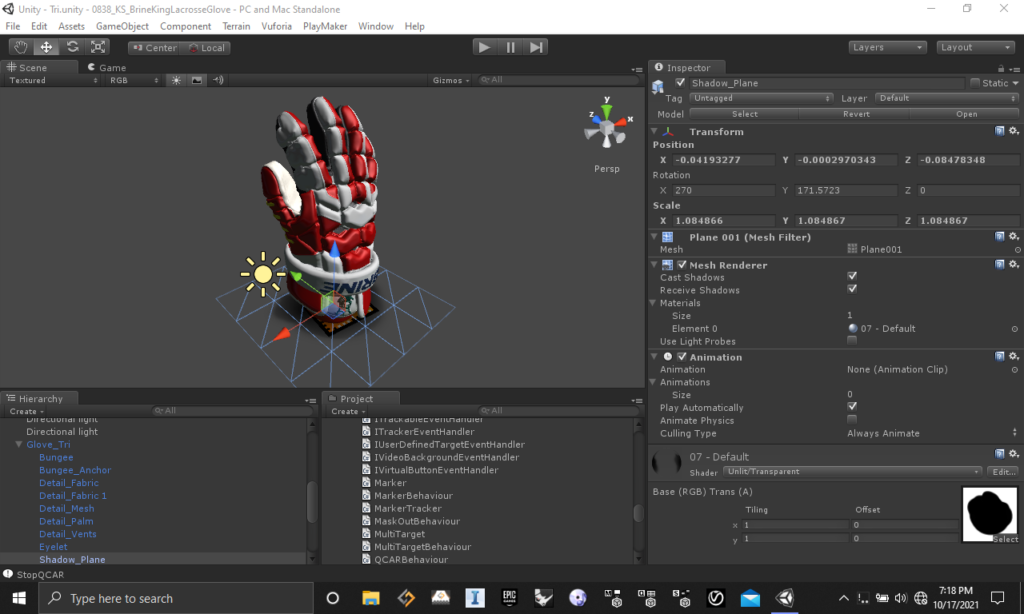Switch to the Game tab
This screenshot has width=1024, height=614.
tap(111, 68)
